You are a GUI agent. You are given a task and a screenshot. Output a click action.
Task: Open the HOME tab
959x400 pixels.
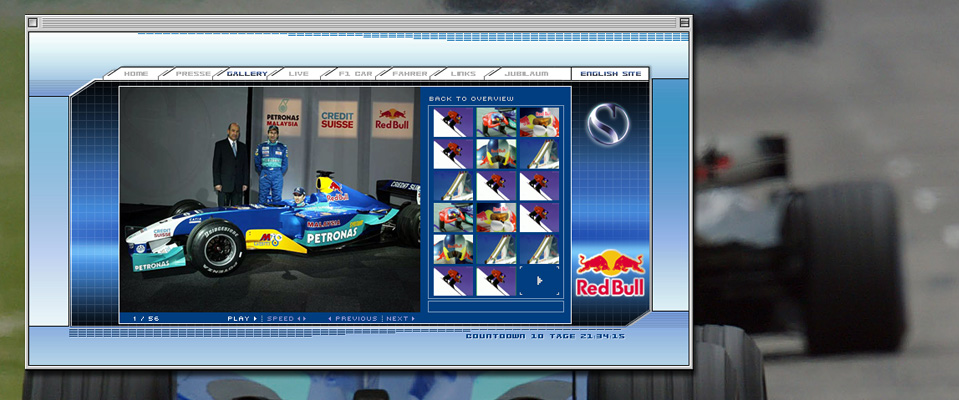click(136, 74)
